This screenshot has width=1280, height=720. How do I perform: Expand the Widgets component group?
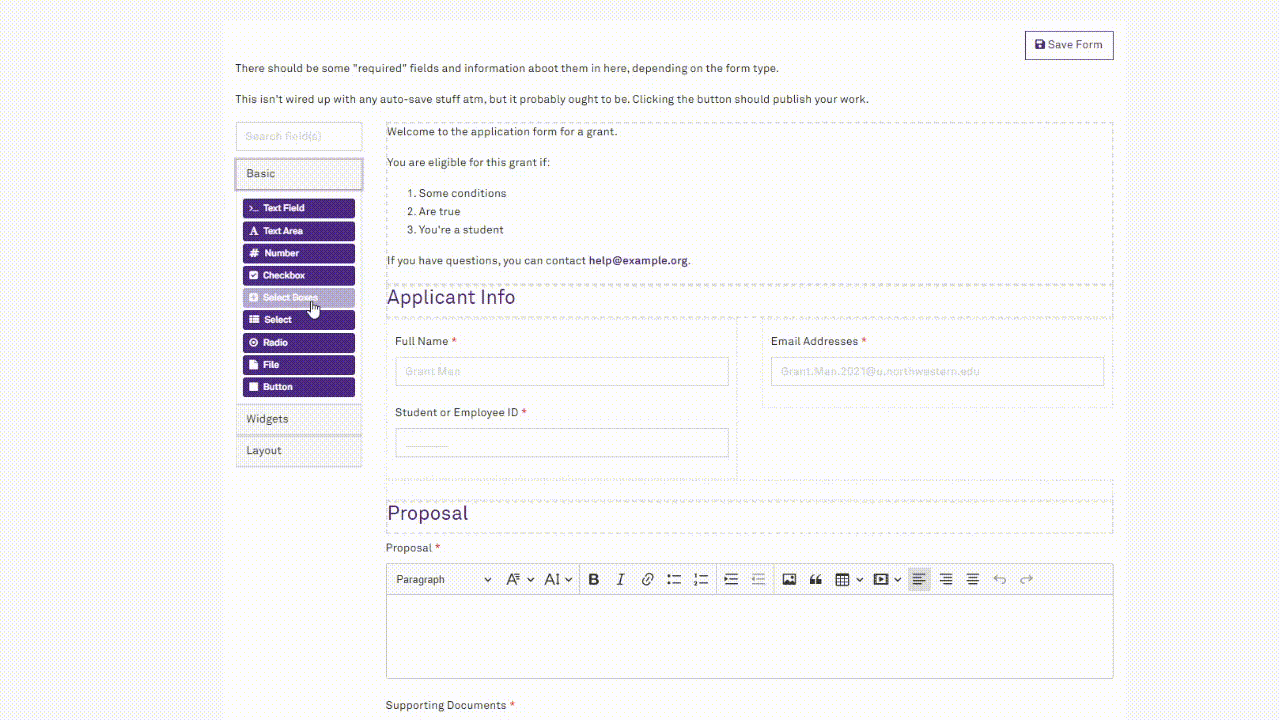299,419
